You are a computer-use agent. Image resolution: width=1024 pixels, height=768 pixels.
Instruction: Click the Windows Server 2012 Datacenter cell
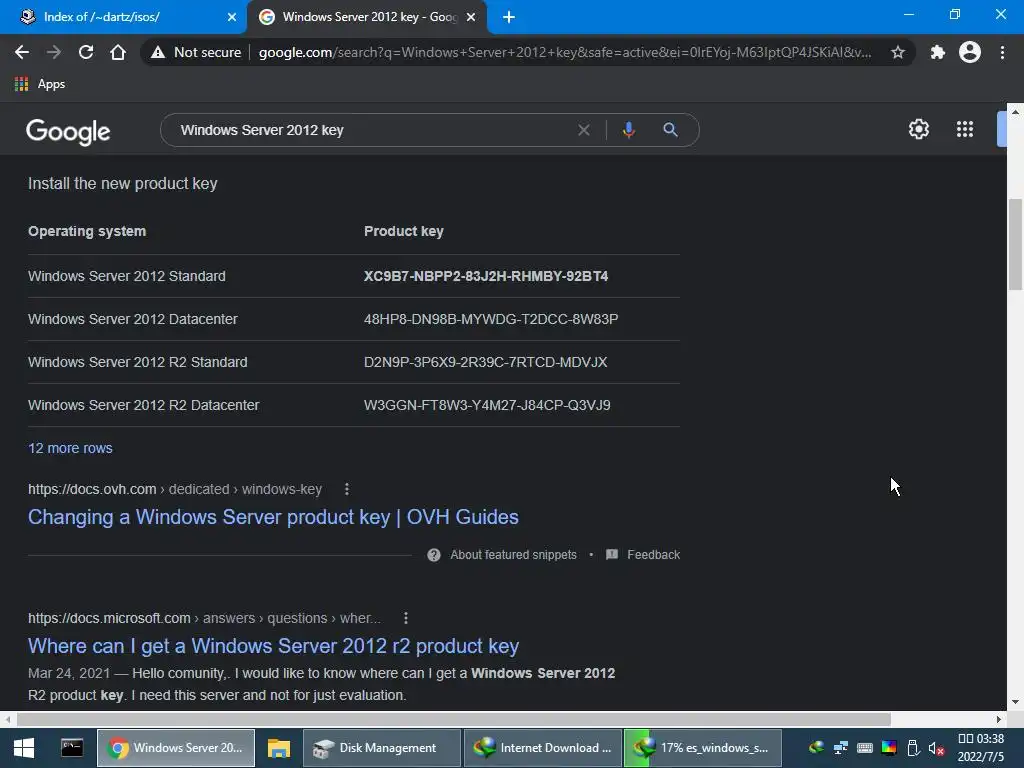coord(133,319)
